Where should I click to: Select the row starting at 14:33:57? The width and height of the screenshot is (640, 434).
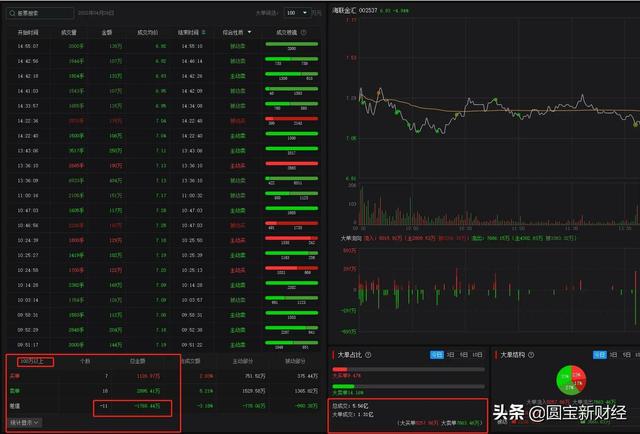point(163,106)
